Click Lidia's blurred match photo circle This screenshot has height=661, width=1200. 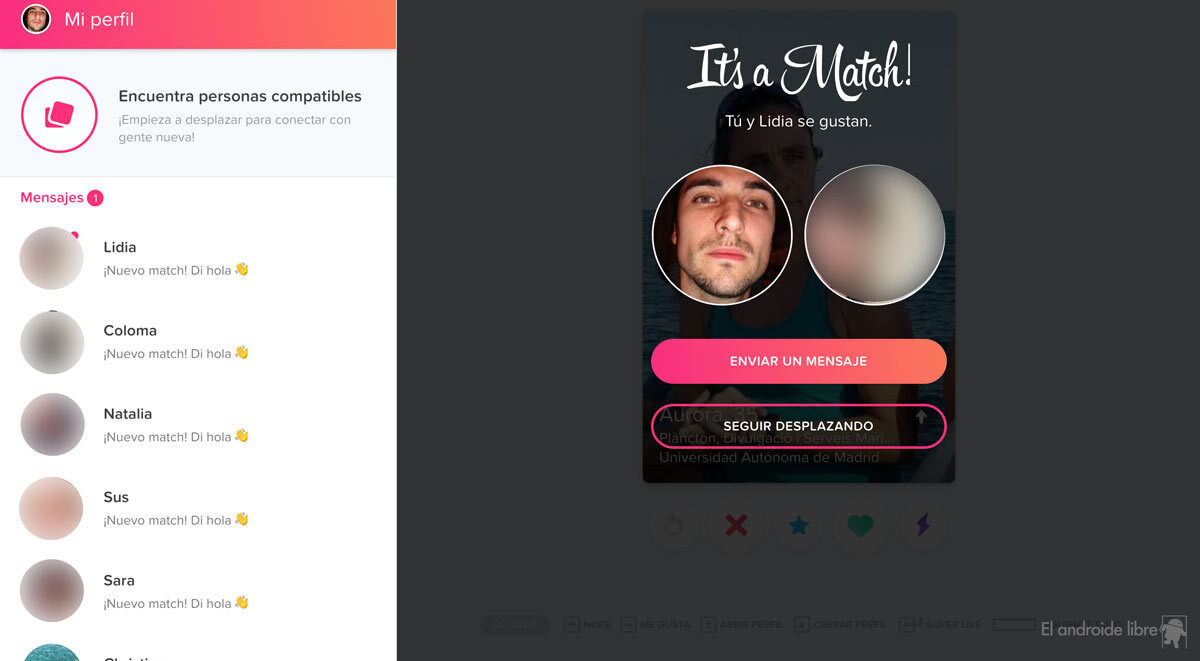pos(875,235)
